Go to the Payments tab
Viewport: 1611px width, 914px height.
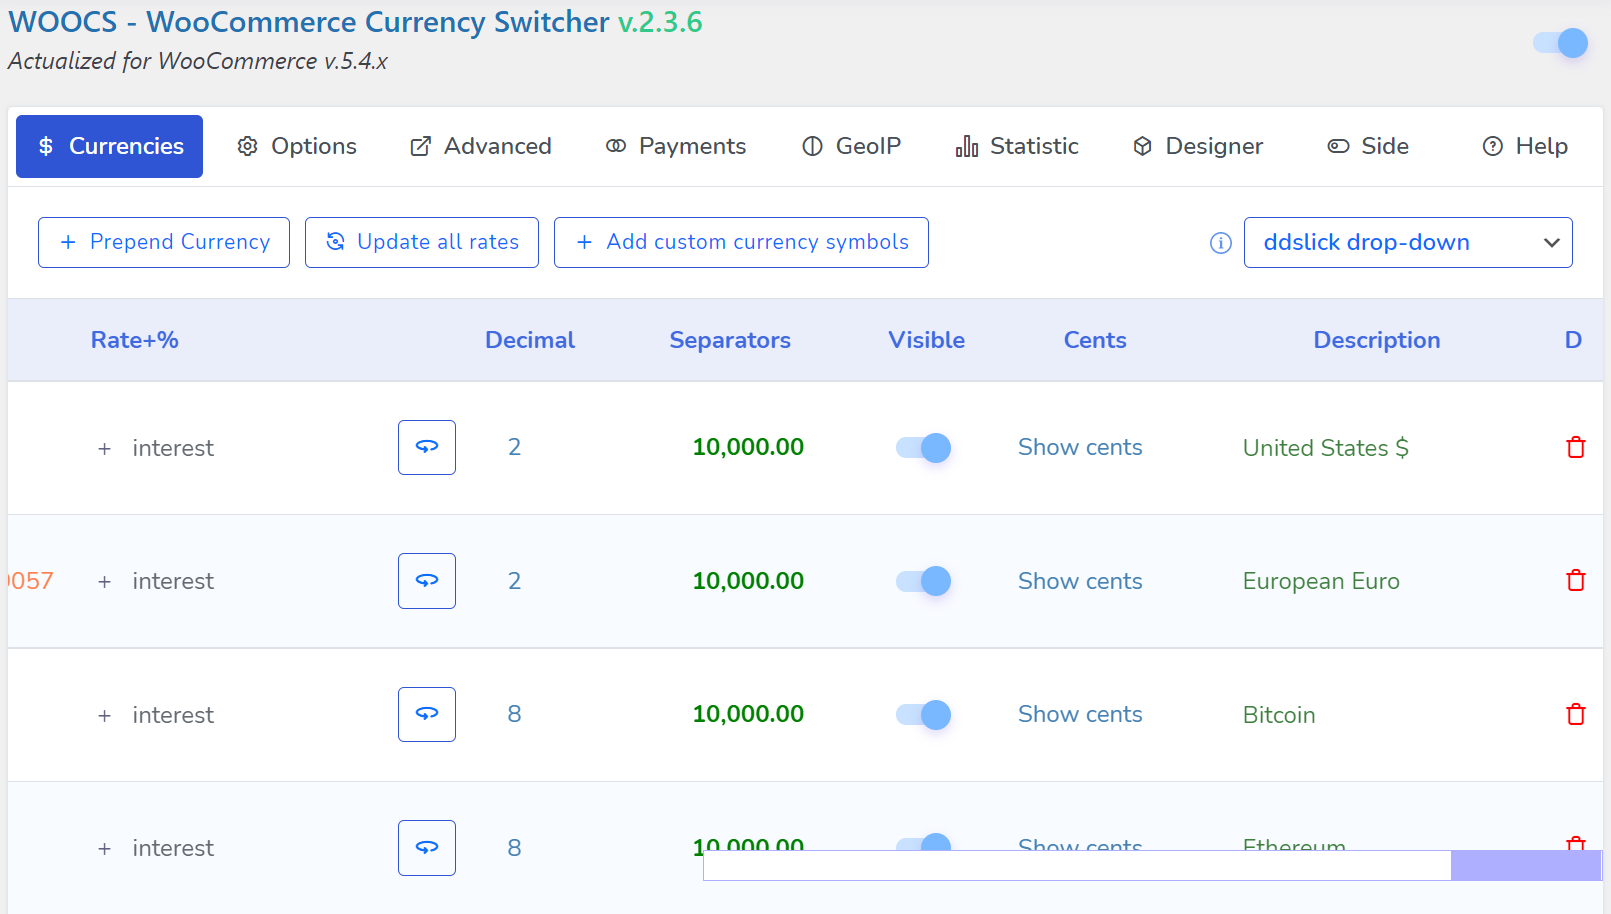(676, 146)
